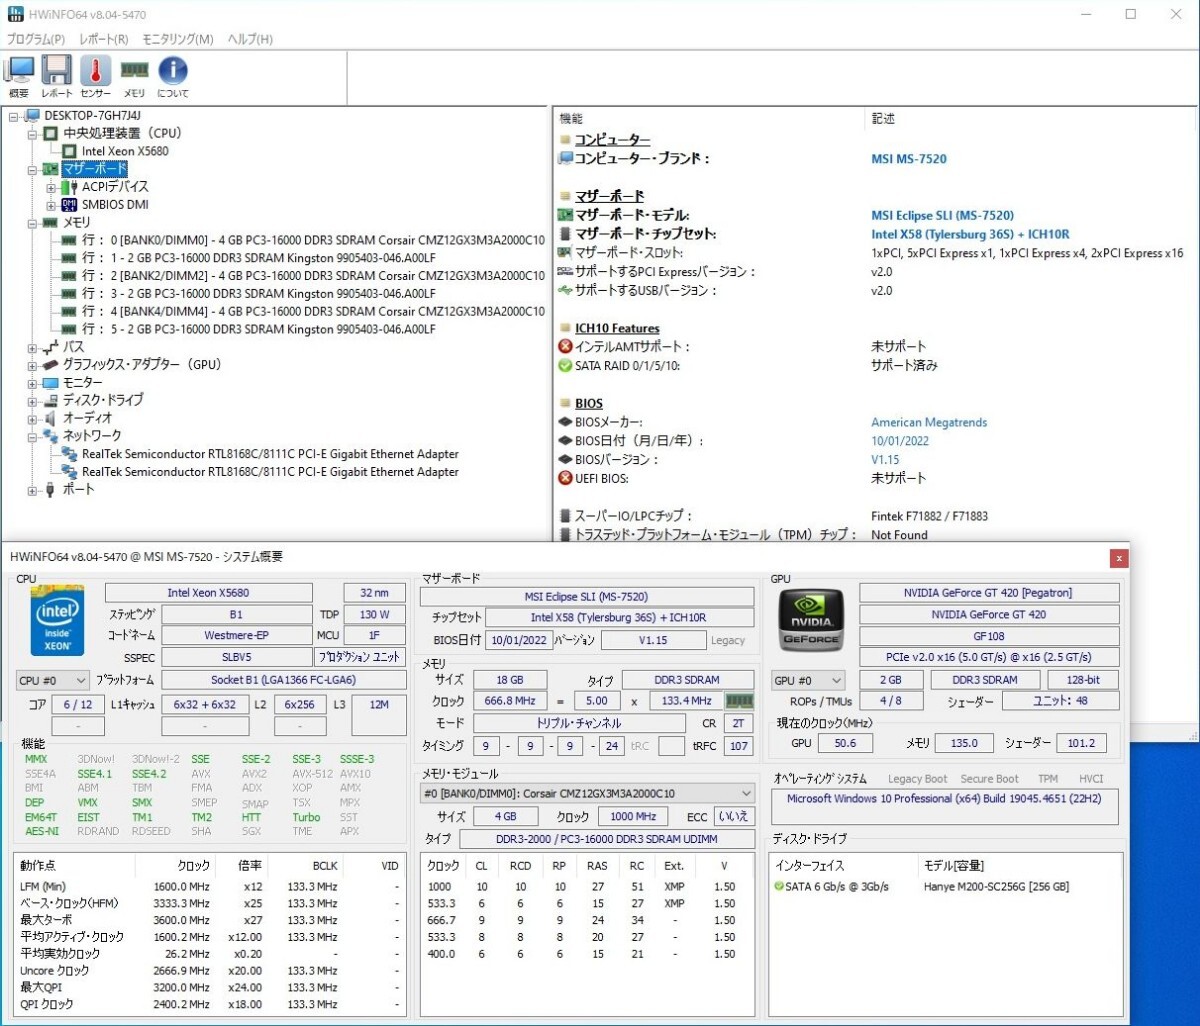1200x1026 pixels.
Task: Click the green status icon beside SATA 6 Gb/s
Action: [x=779, y=886]
